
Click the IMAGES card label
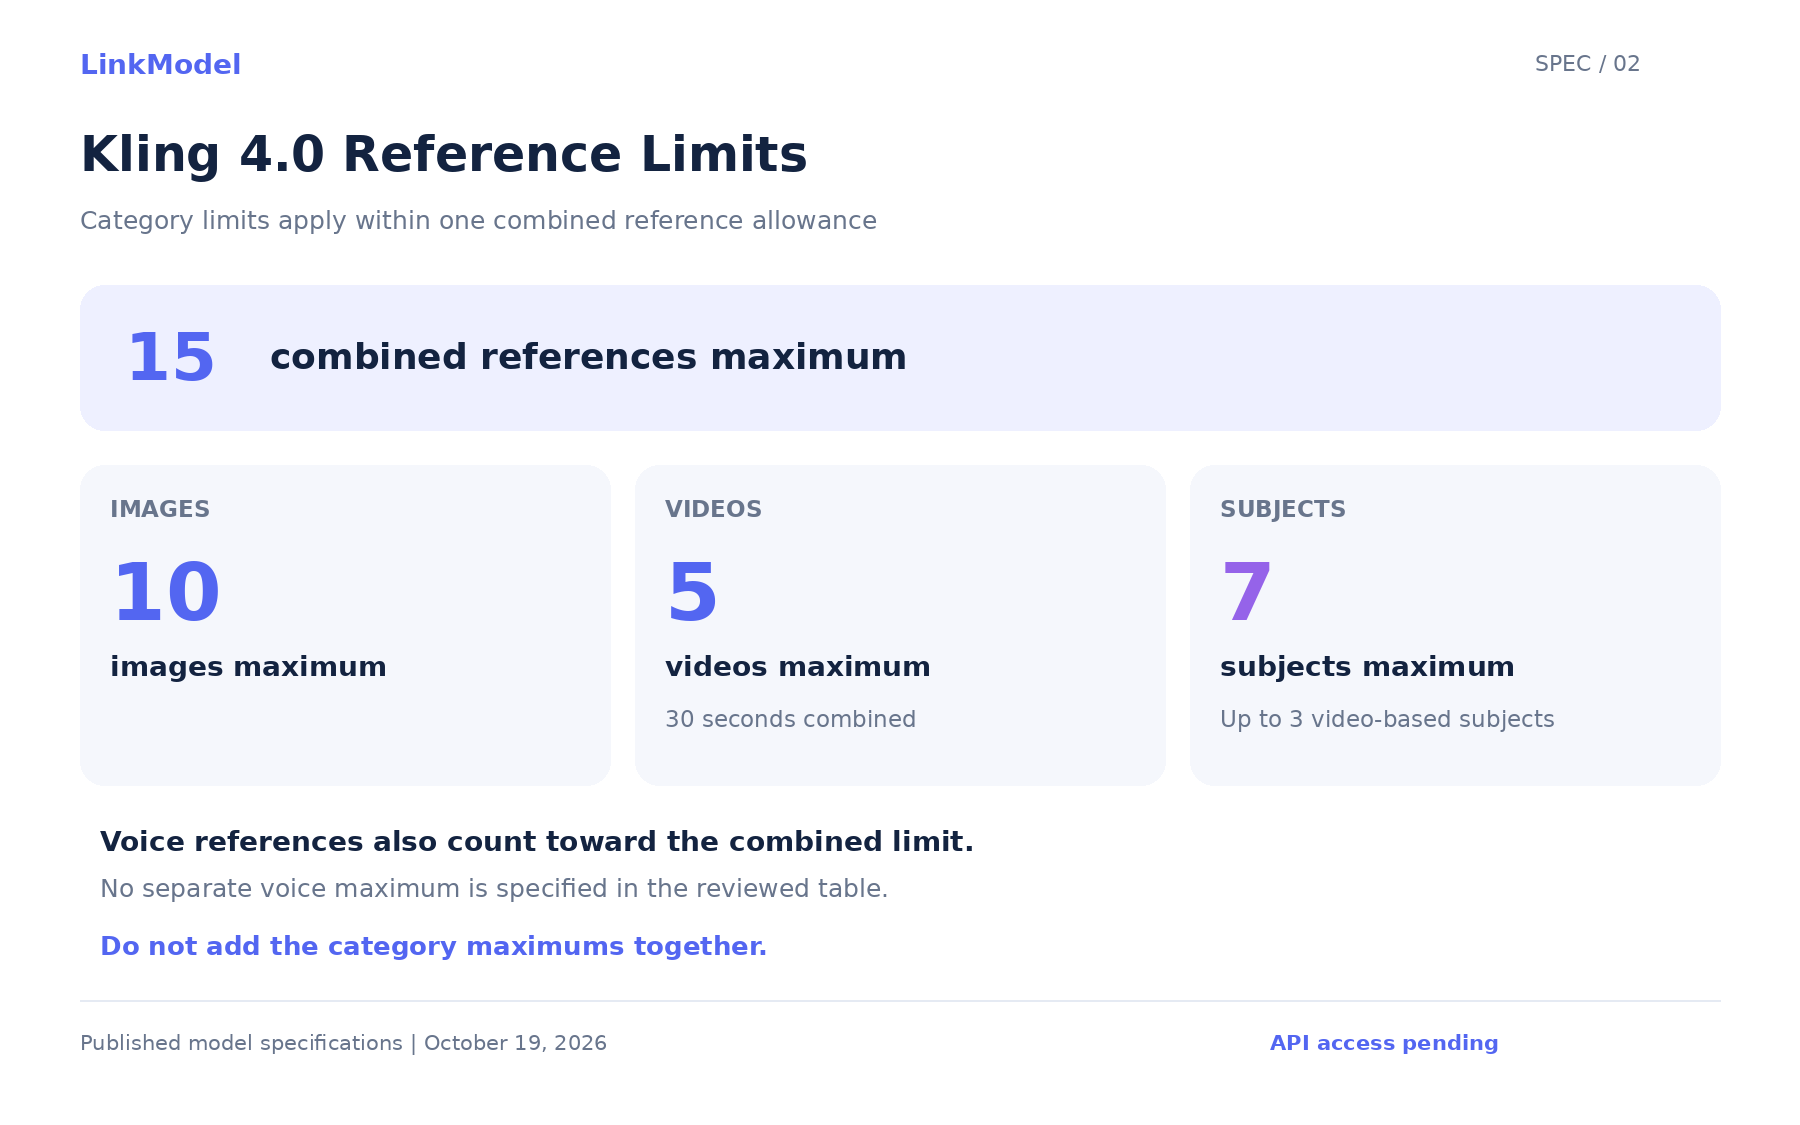coord(160,509)
